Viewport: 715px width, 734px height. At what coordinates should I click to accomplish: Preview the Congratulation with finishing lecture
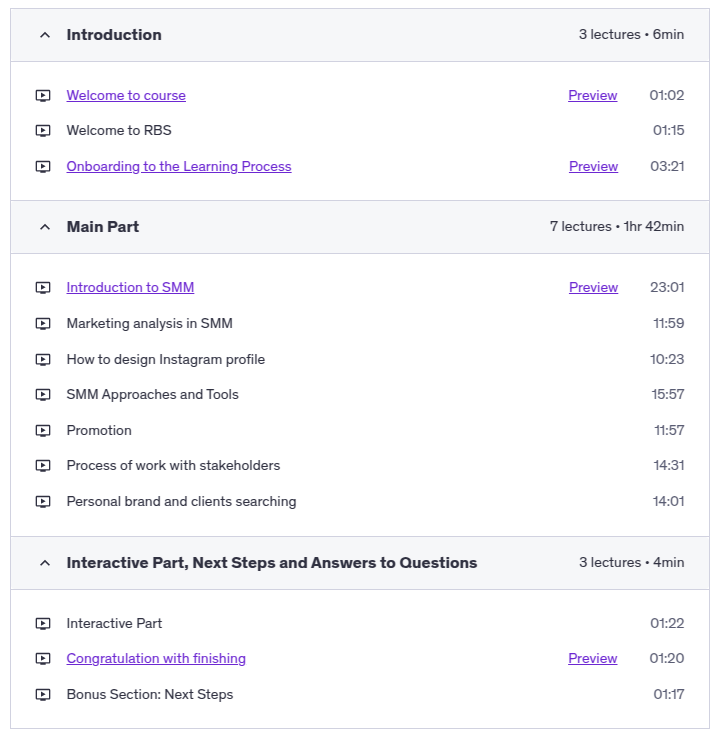pos(592,659)
